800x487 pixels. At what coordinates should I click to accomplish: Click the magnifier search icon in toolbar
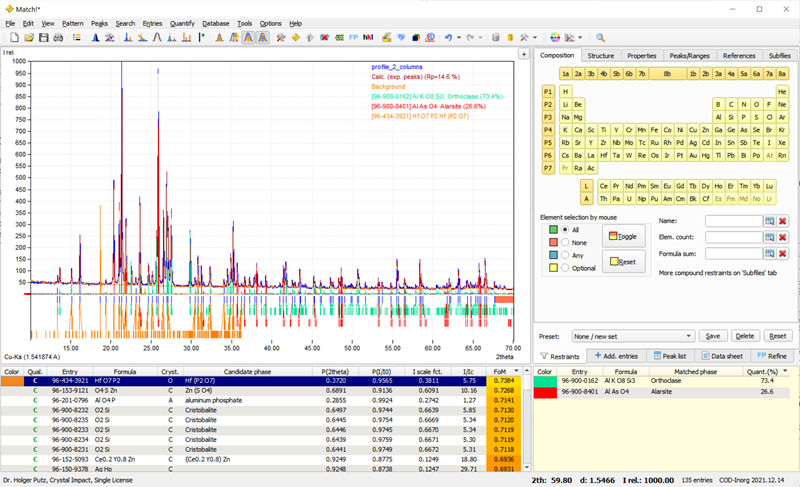pos(600,37)
